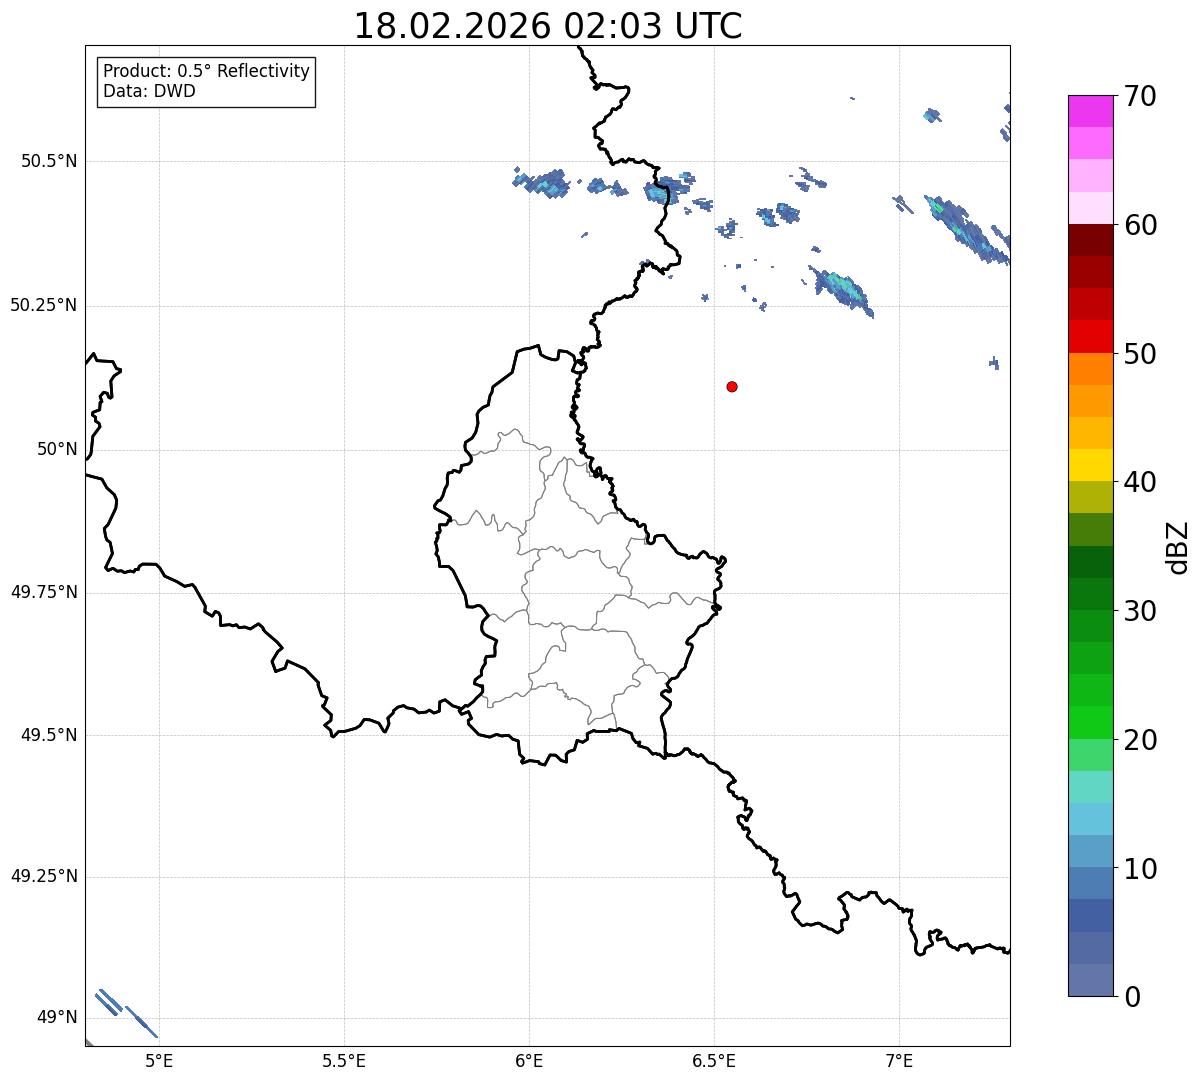
Task: Pick the dark maroon colorbar segment below 60
Action: click(x=1090, y=240)
